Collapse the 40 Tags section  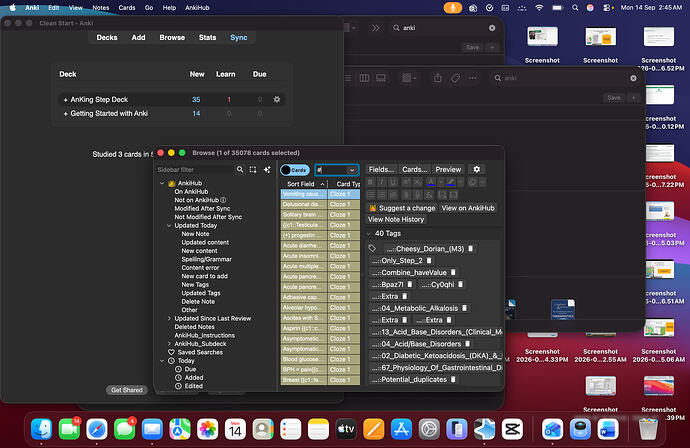tap(369, 234)
